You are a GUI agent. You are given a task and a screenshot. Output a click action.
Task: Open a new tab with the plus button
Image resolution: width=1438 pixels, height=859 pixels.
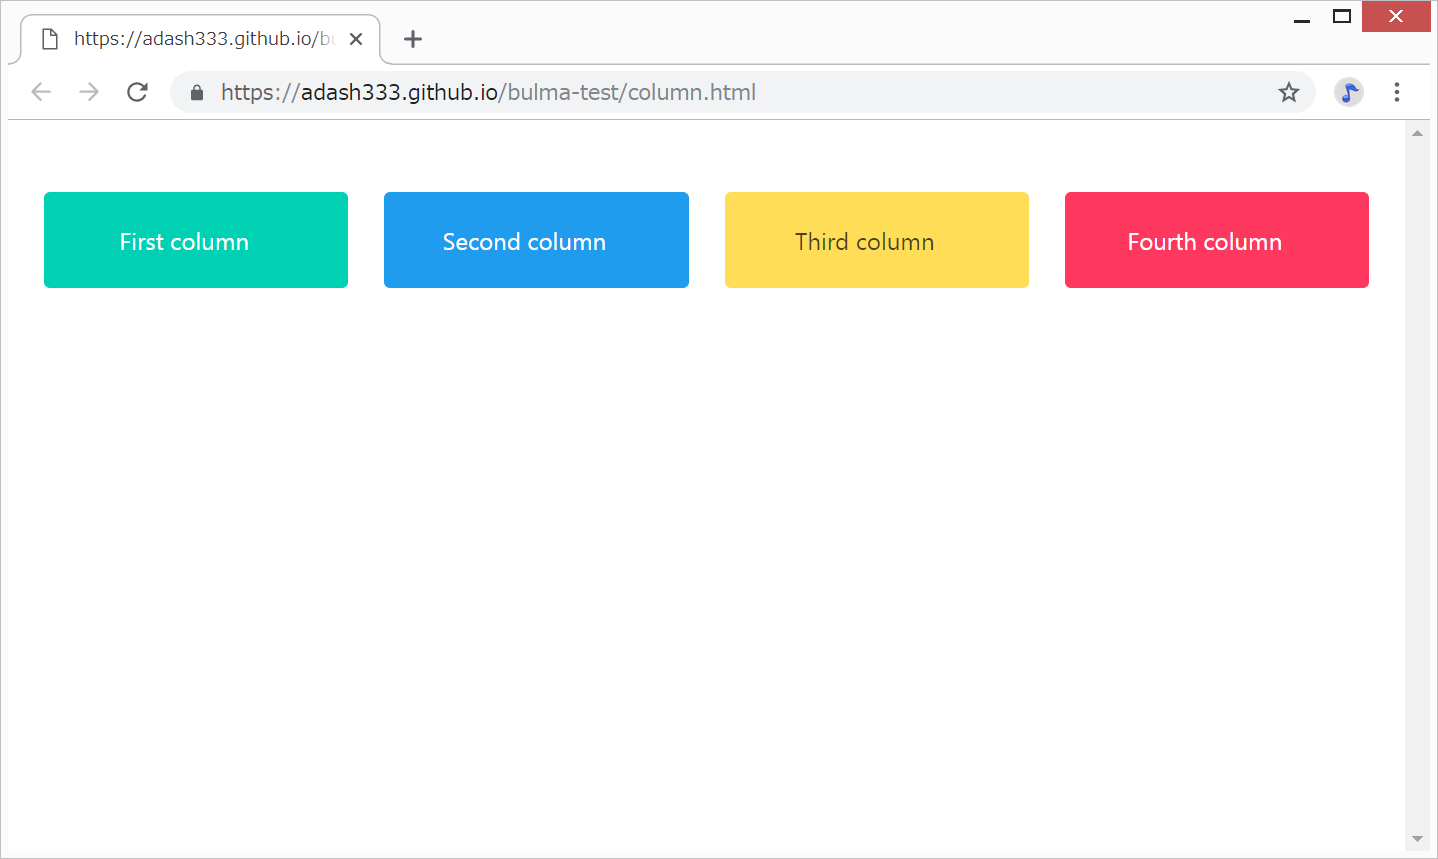pos(412,39)
